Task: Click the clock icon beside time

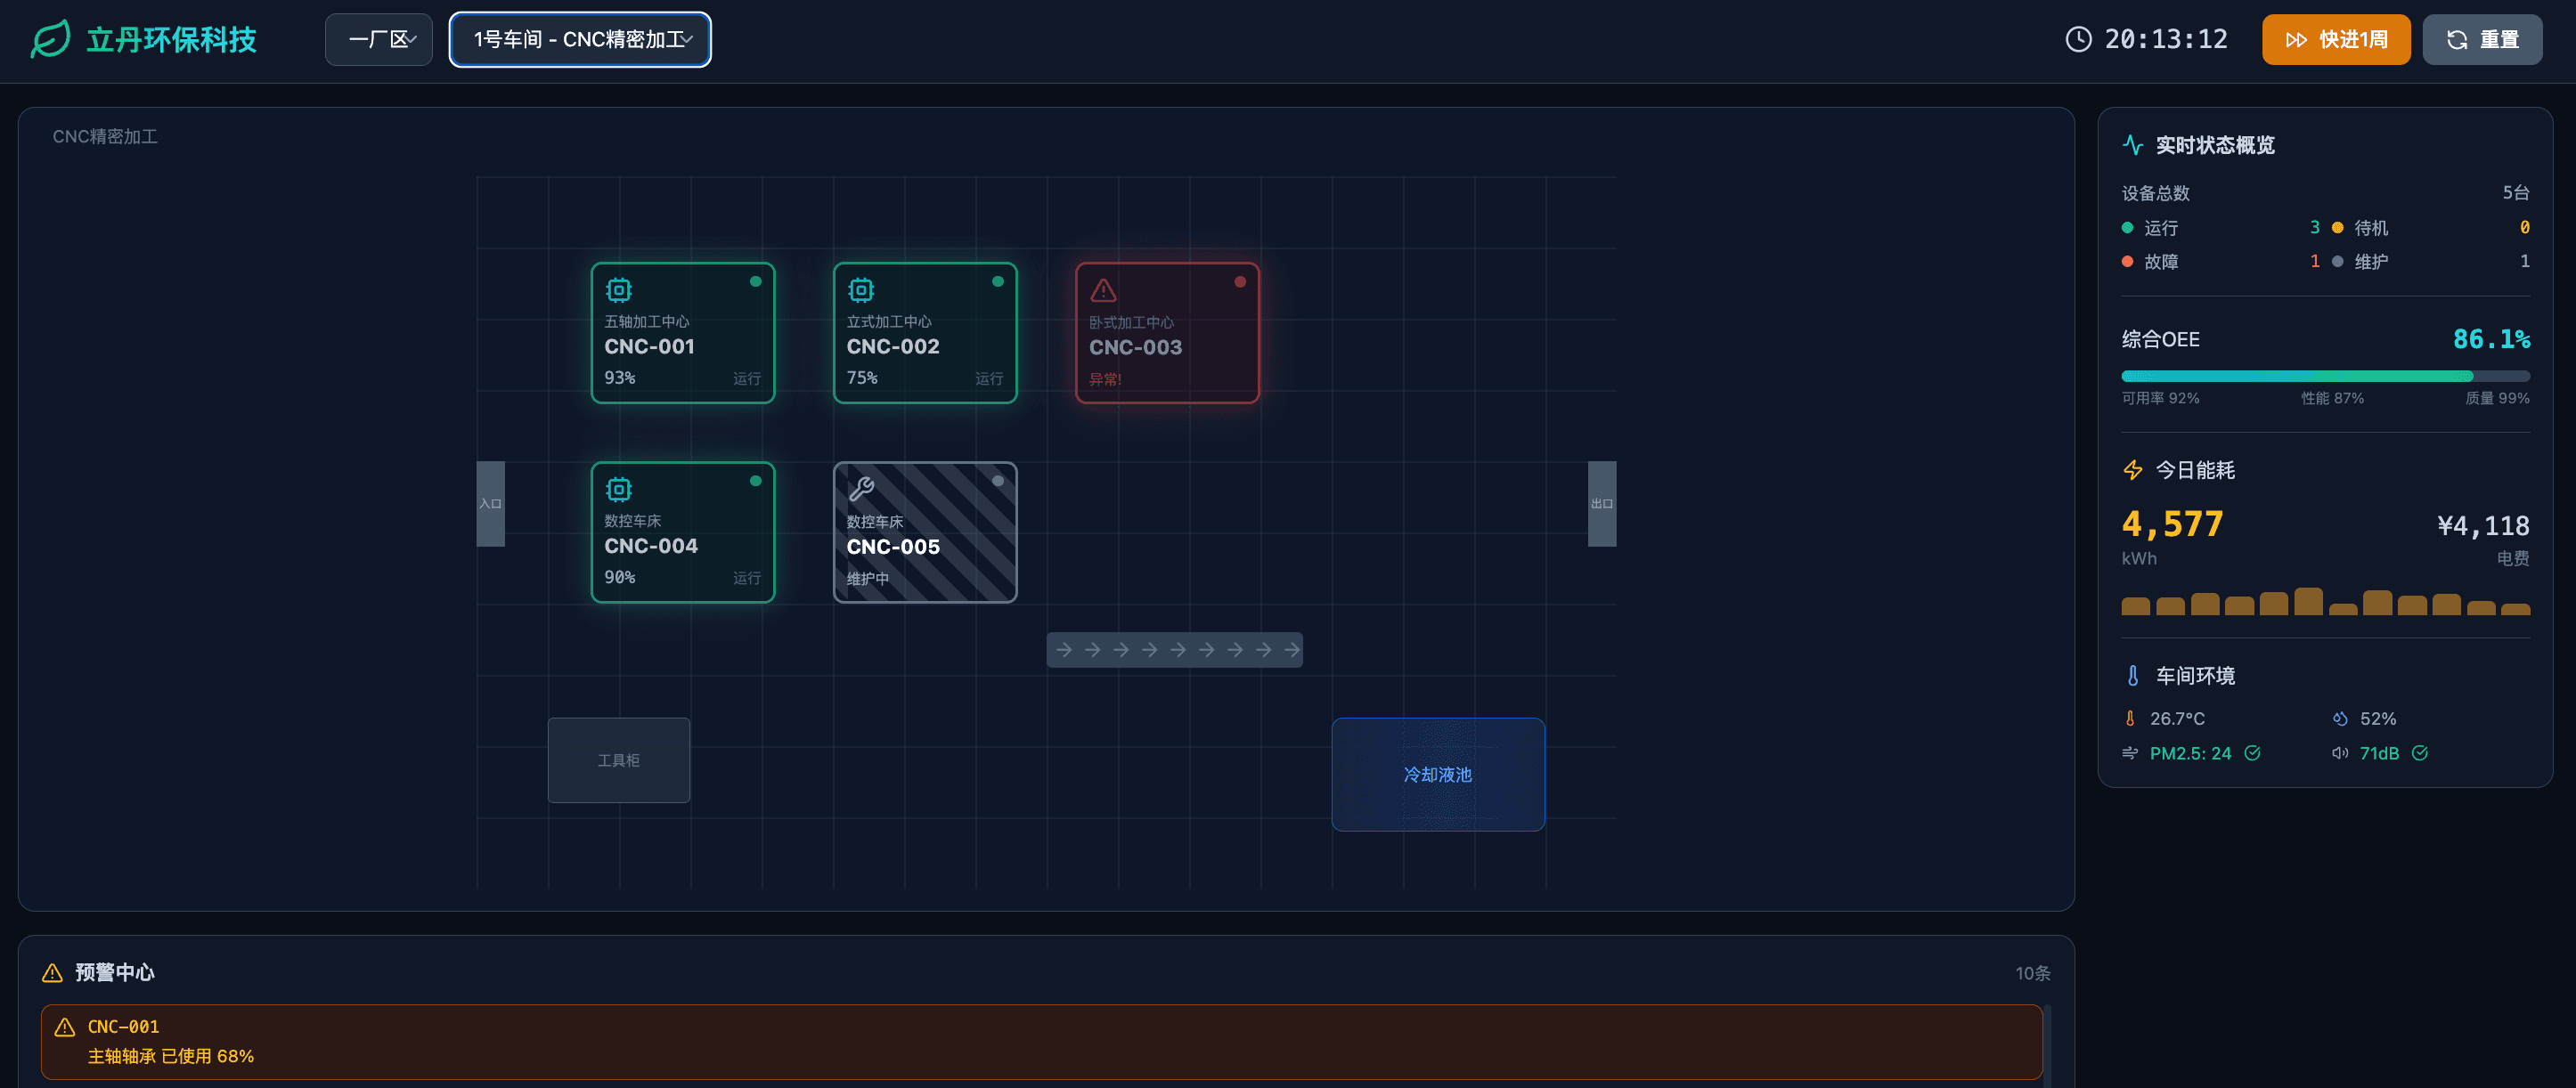Action: click(2078, 40)
